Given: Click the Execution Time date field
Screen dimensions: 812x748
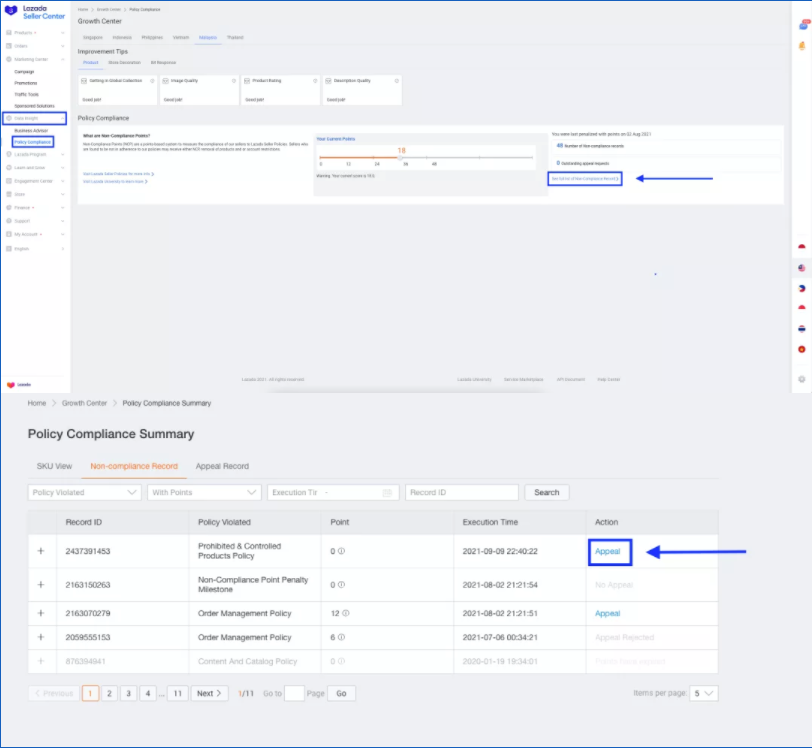Looking at the screenshot, I should coord(333,493).
